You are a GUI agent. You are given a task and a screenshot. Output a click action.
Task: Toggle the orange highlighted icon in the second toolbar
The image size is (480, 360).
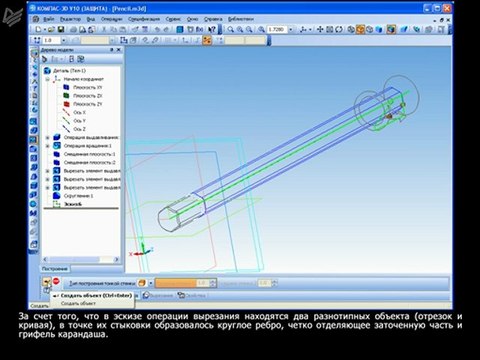pos(207,41)
